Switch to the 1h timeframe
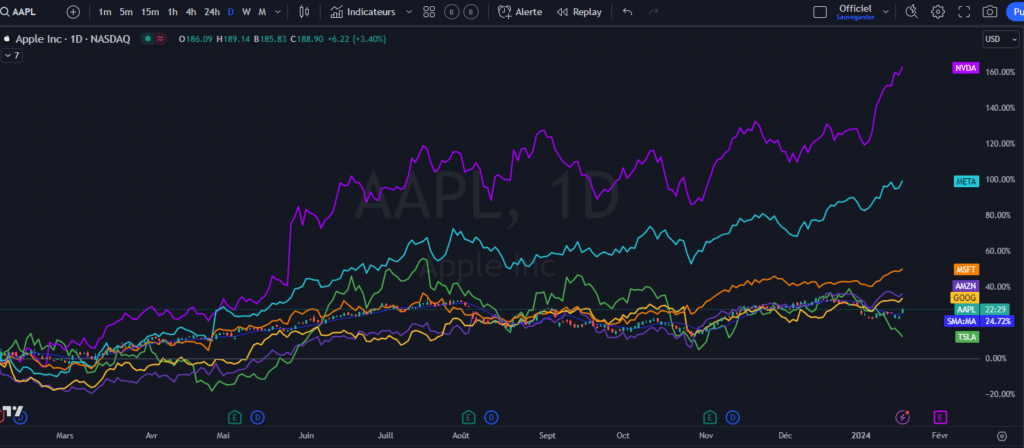 [172, 12]
